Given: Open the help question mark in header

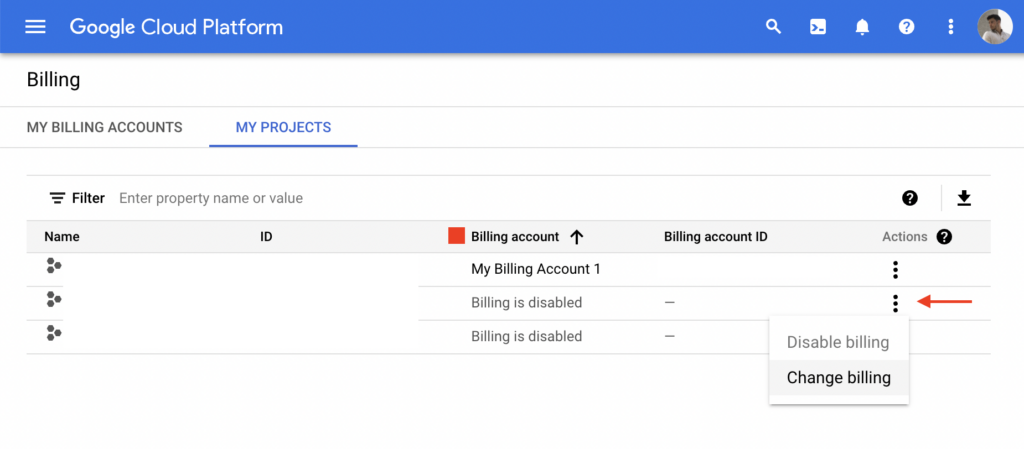Looking at the screenshot, I should [x=906, y=27].
